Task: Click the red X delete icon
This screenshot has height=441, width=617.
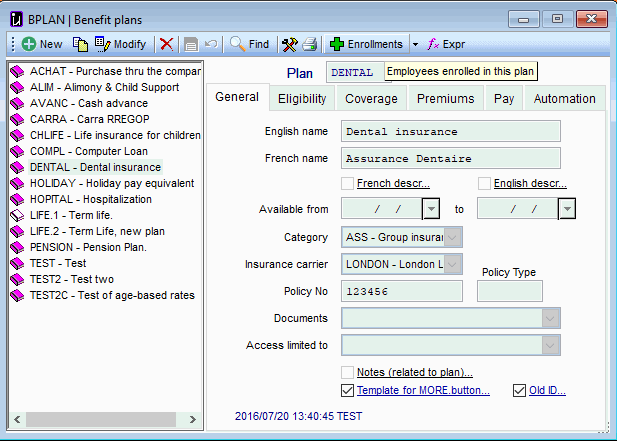Action: click(x=166, y=44)
